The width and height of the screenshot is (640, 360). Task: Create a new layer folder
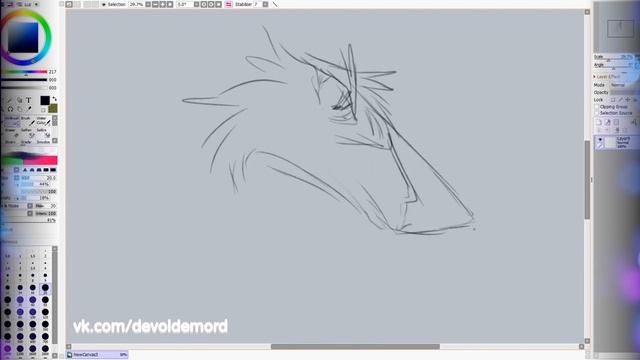pyautogui.click(x=616, y=122)
